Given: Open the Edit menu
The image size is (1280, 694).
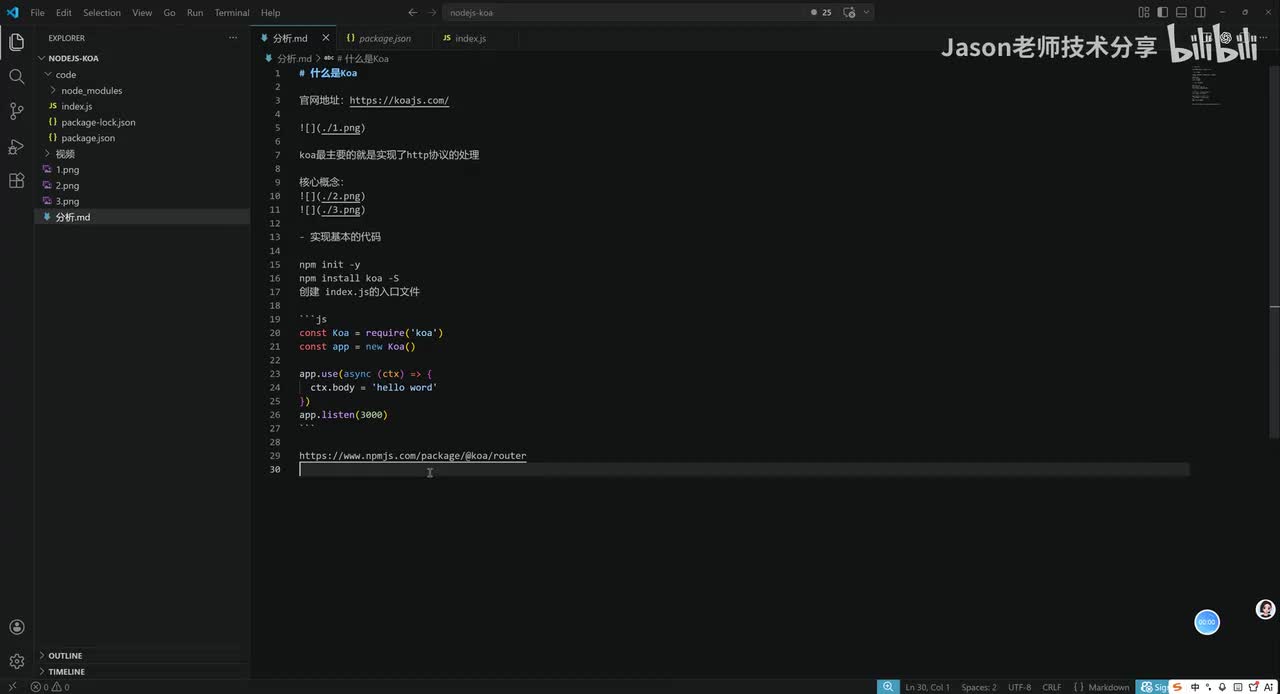Looking at the screenshot, I should [x=64, y=13].
